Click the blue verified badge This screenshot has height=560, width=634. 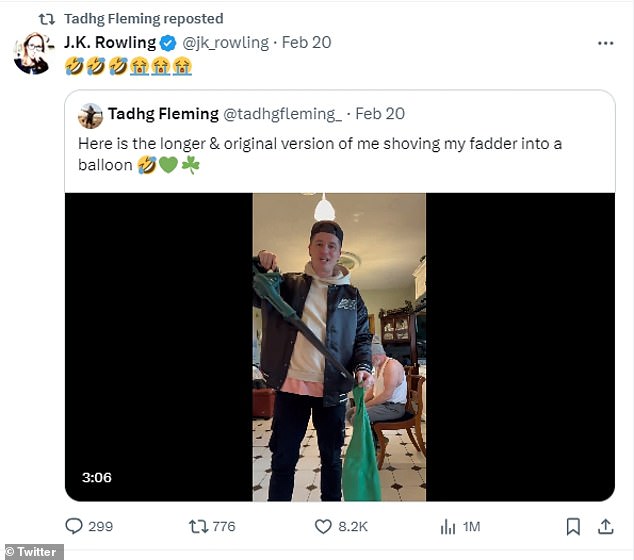[x=169, y=43]
